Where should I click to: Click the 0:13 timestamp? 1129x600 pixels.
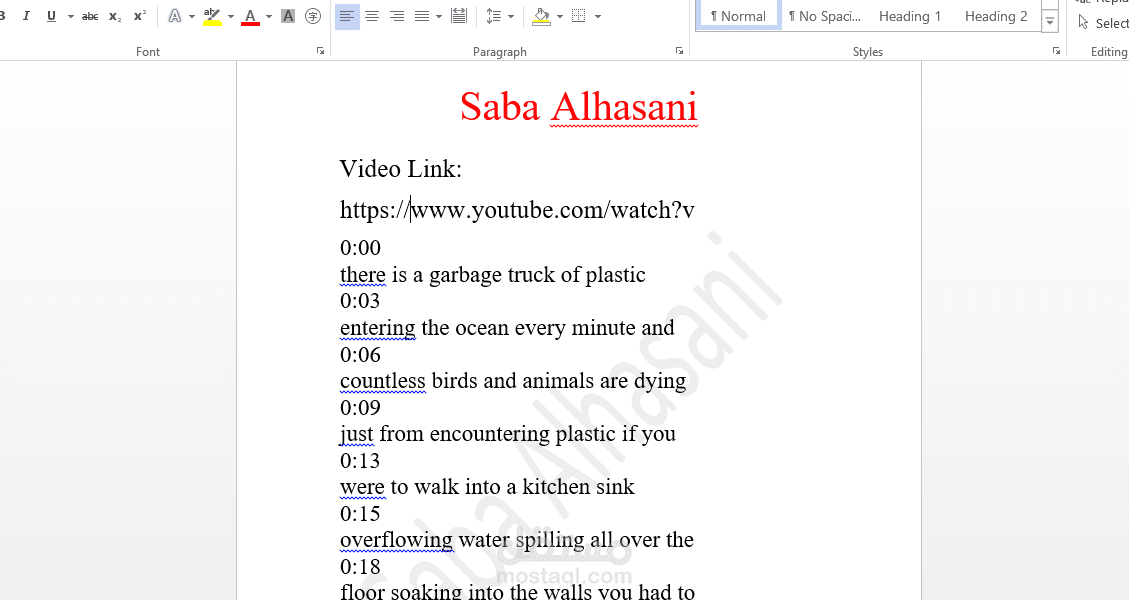pyautogui.click(x=360, y=461)
